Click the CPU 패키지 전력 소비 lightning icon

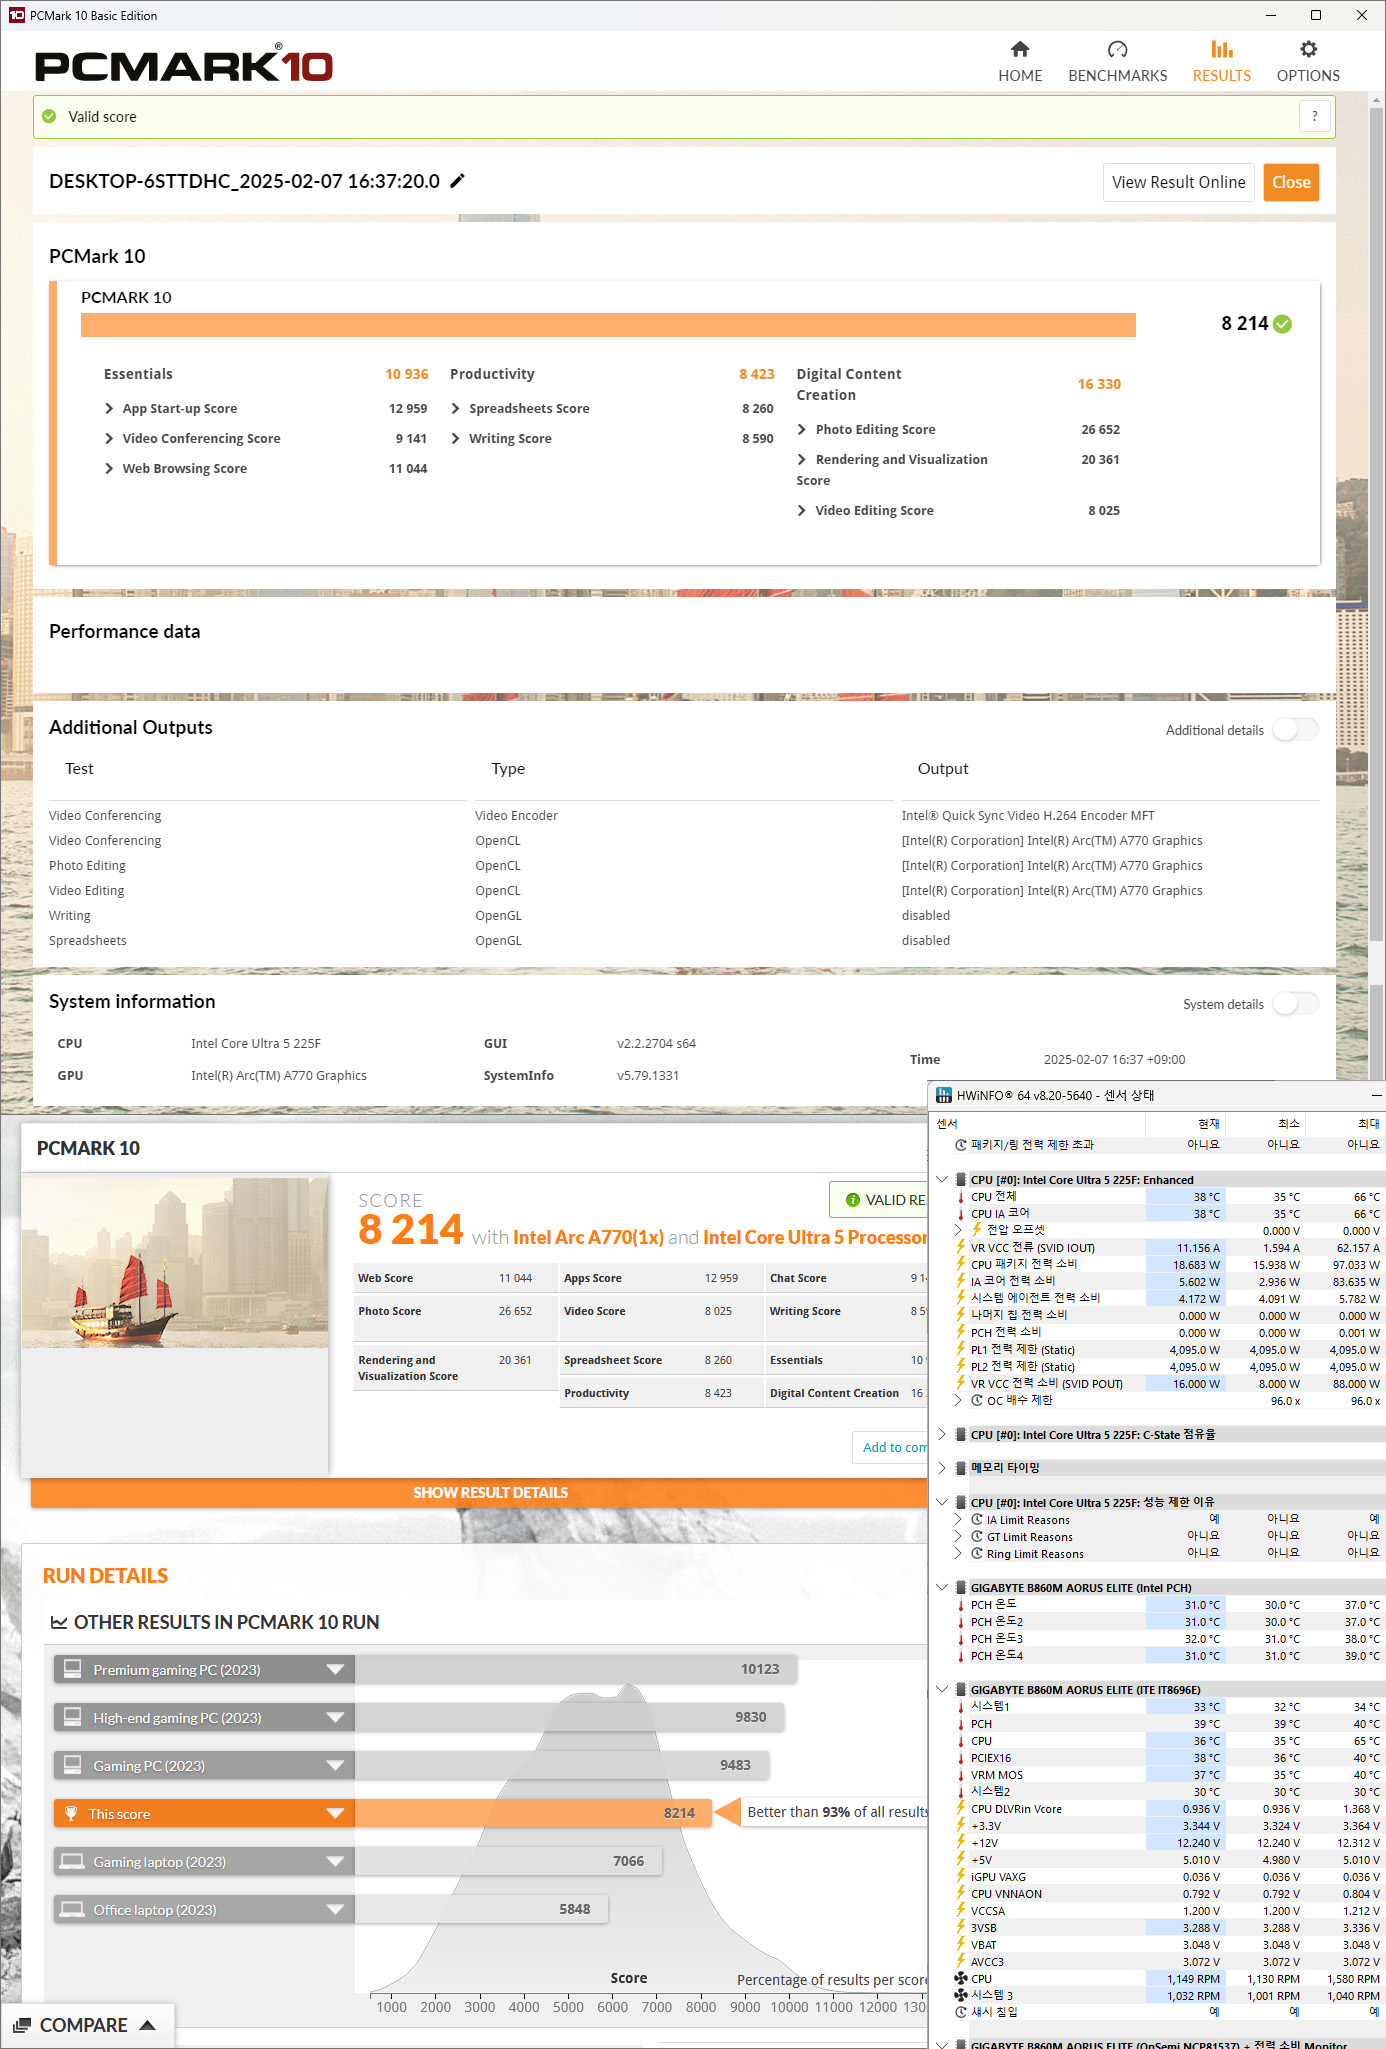pos(961,1264)
